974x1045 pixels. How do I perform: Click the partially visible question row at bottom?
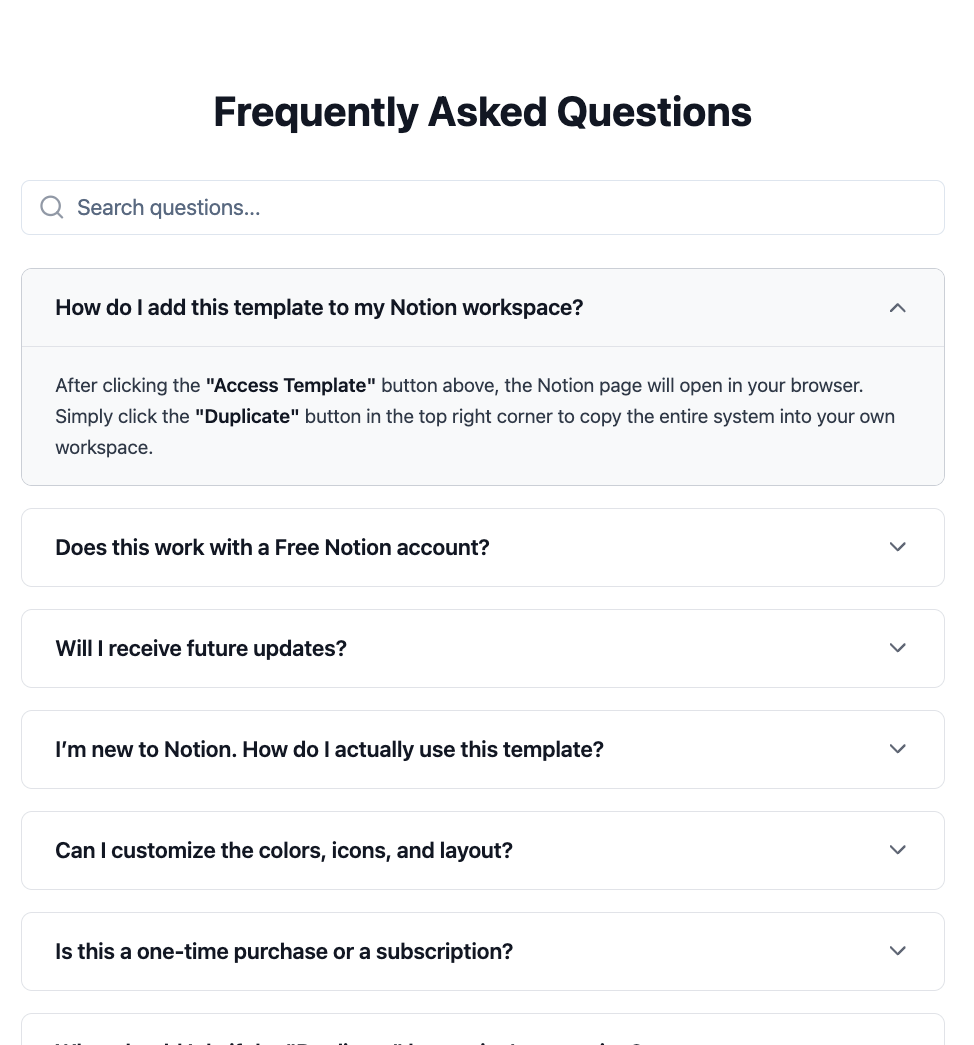482,1033
